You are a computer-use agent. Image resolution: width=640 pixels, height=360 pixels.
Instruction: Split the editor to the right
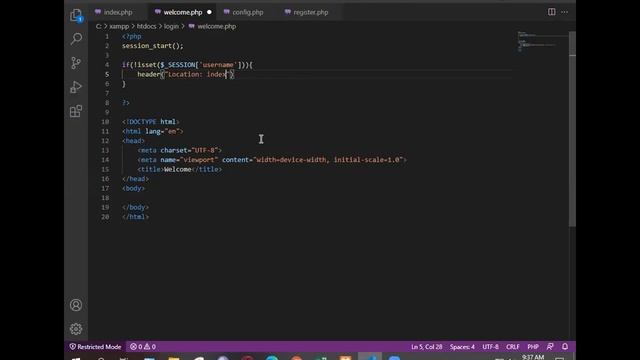(551, 12)
